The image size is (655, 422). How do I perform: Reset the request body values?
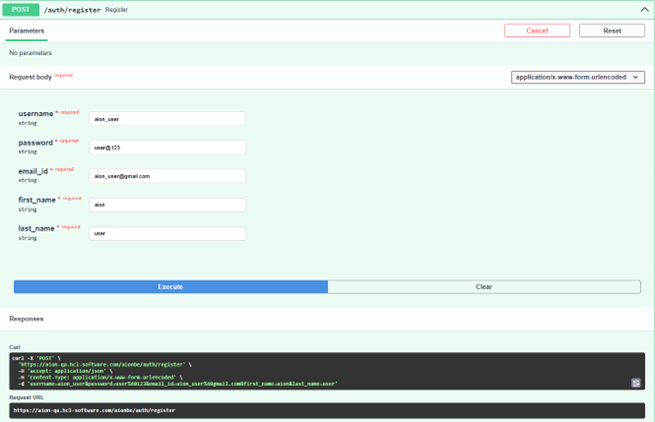click(612, 31)
